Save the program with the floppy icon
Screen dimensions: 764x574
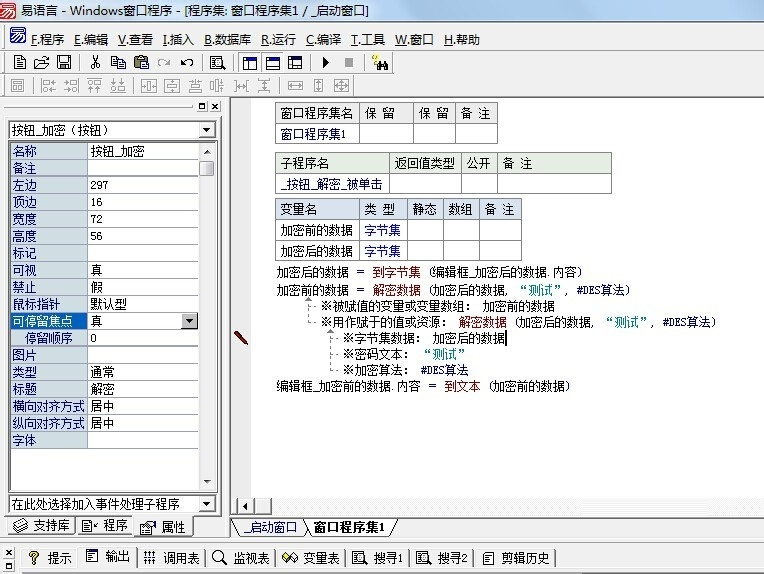(x=64, y=62)
